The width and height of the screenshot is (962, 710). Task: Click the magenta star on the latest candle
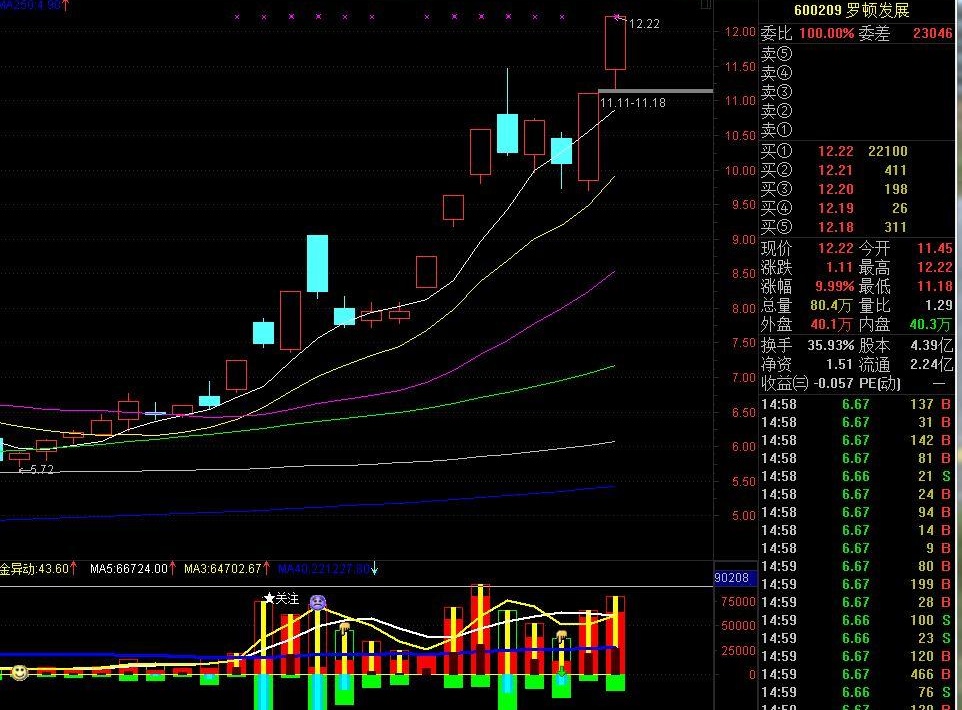(x=617, y=17)
